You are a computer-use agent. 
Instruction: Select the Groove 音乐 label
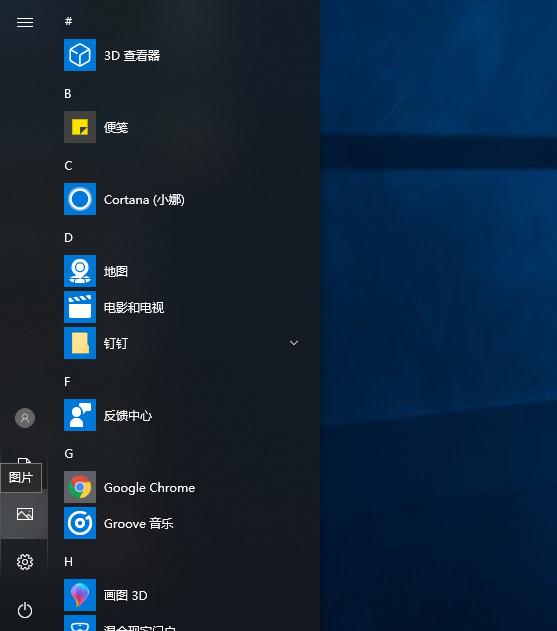coord(138,524)
